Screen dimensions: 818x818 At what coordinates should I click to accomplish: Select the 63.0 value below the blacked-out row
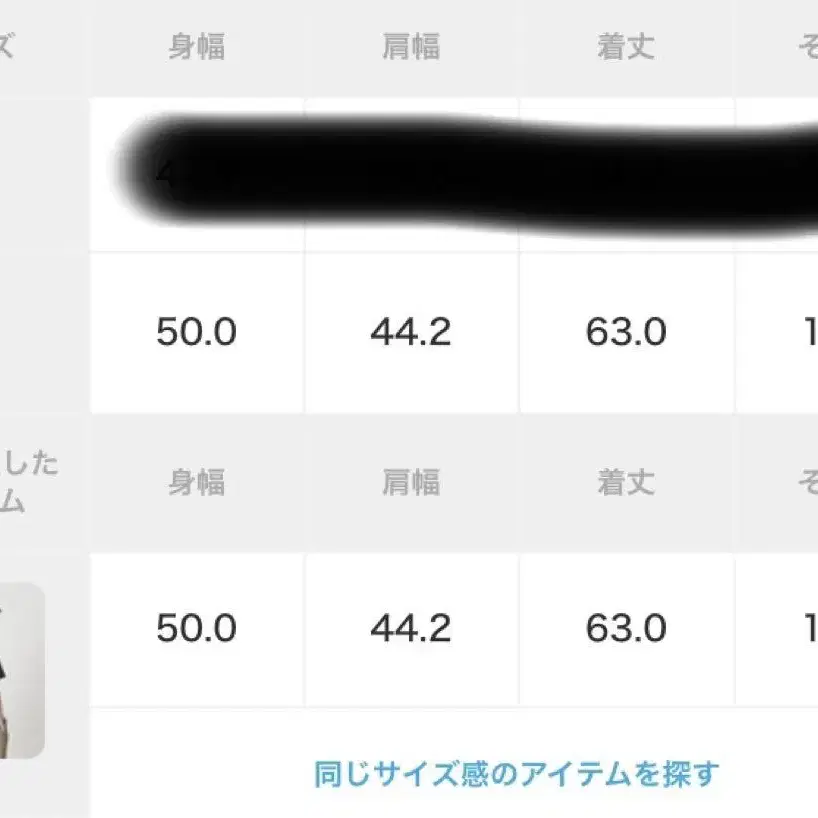coord(626,332)
